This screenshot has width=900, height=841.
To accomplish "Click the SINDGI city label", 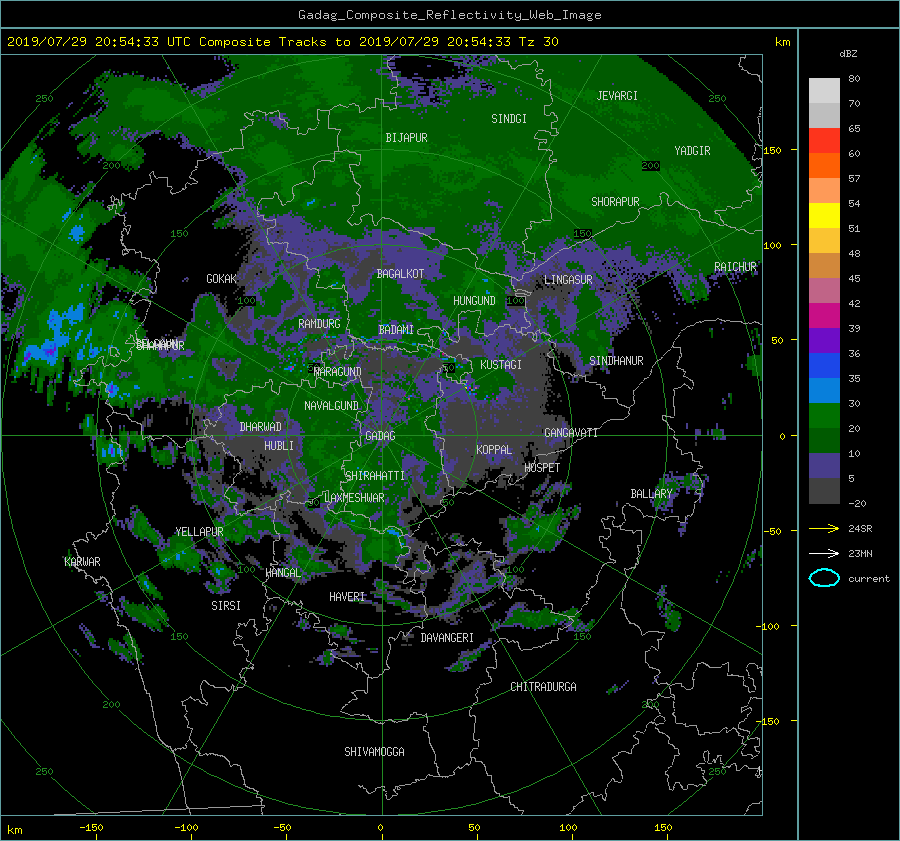I will pyautogui.click(x=509, y=119).
